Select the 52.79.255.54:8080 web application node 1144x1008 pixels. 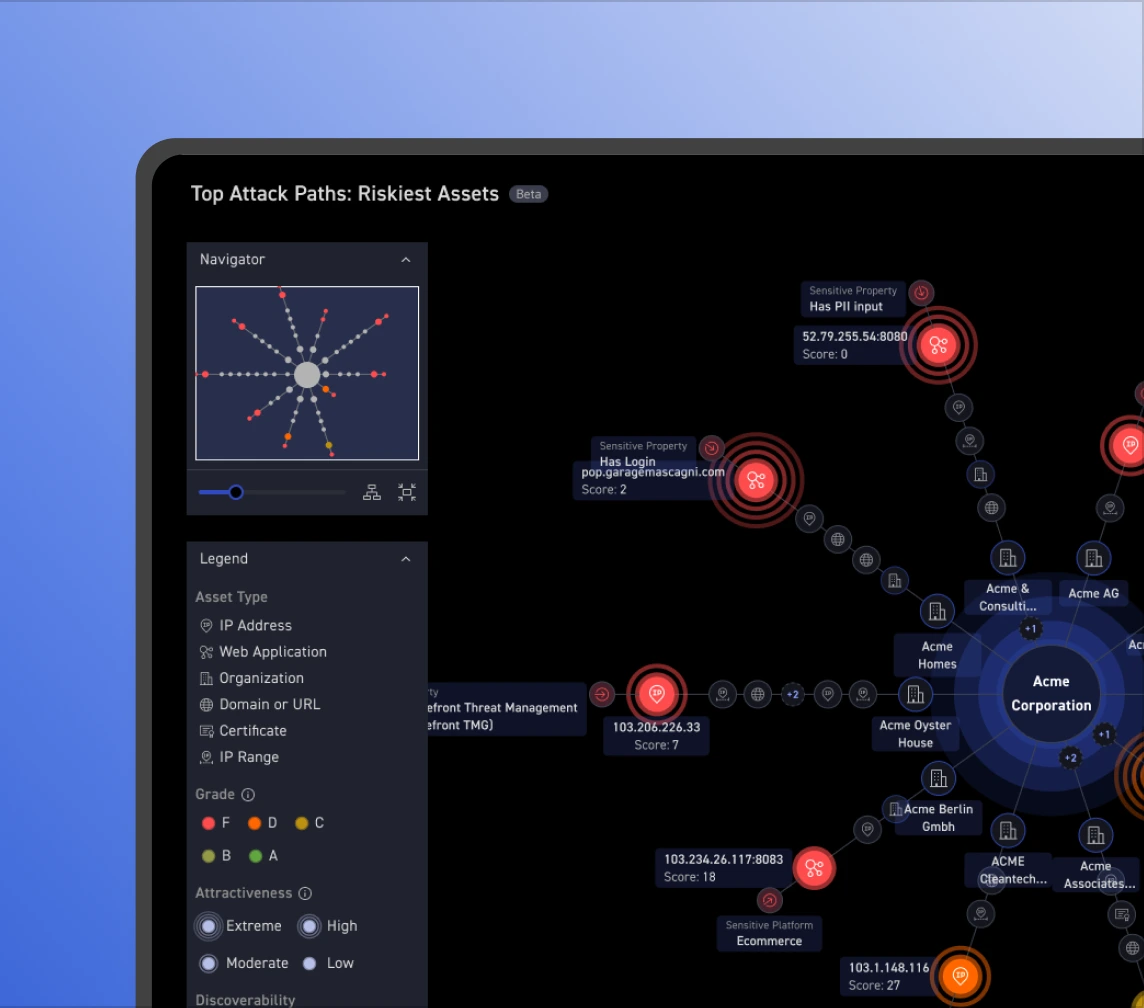tap(938, 345)
